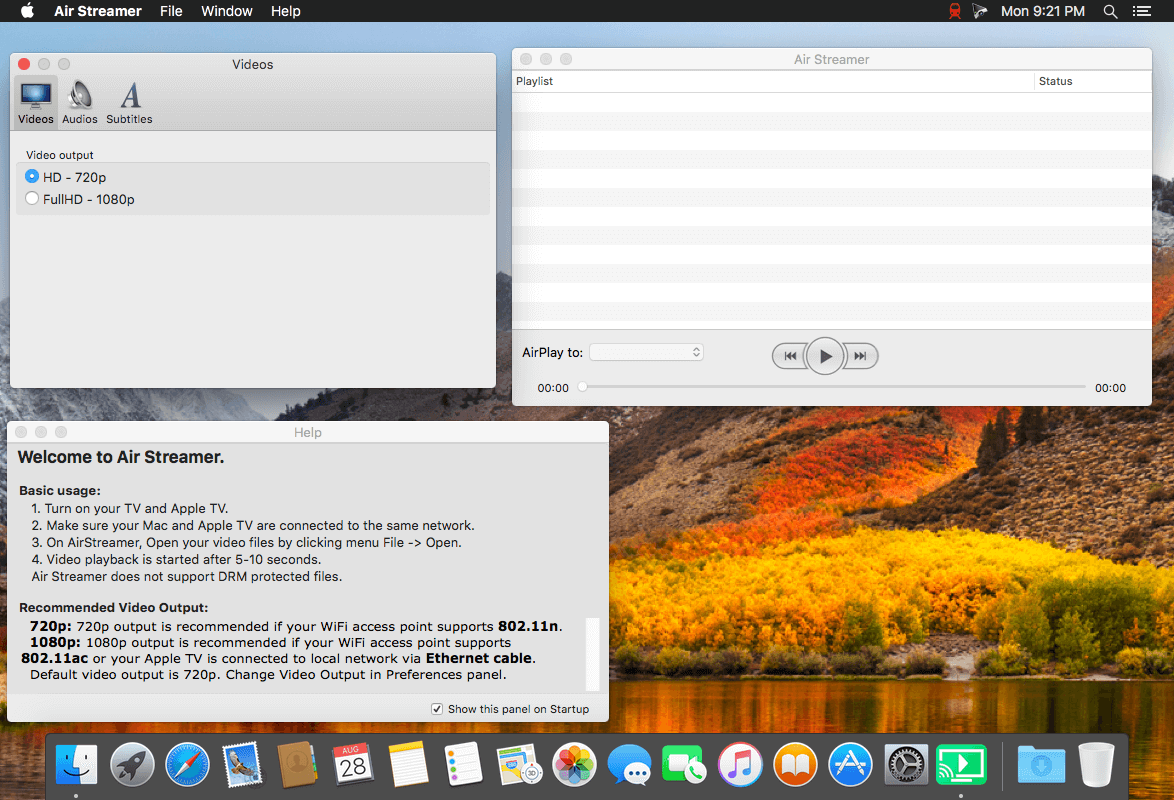Open iTunes from the Dock
The image size is (1174, 800).
click(x=740, y=765)
